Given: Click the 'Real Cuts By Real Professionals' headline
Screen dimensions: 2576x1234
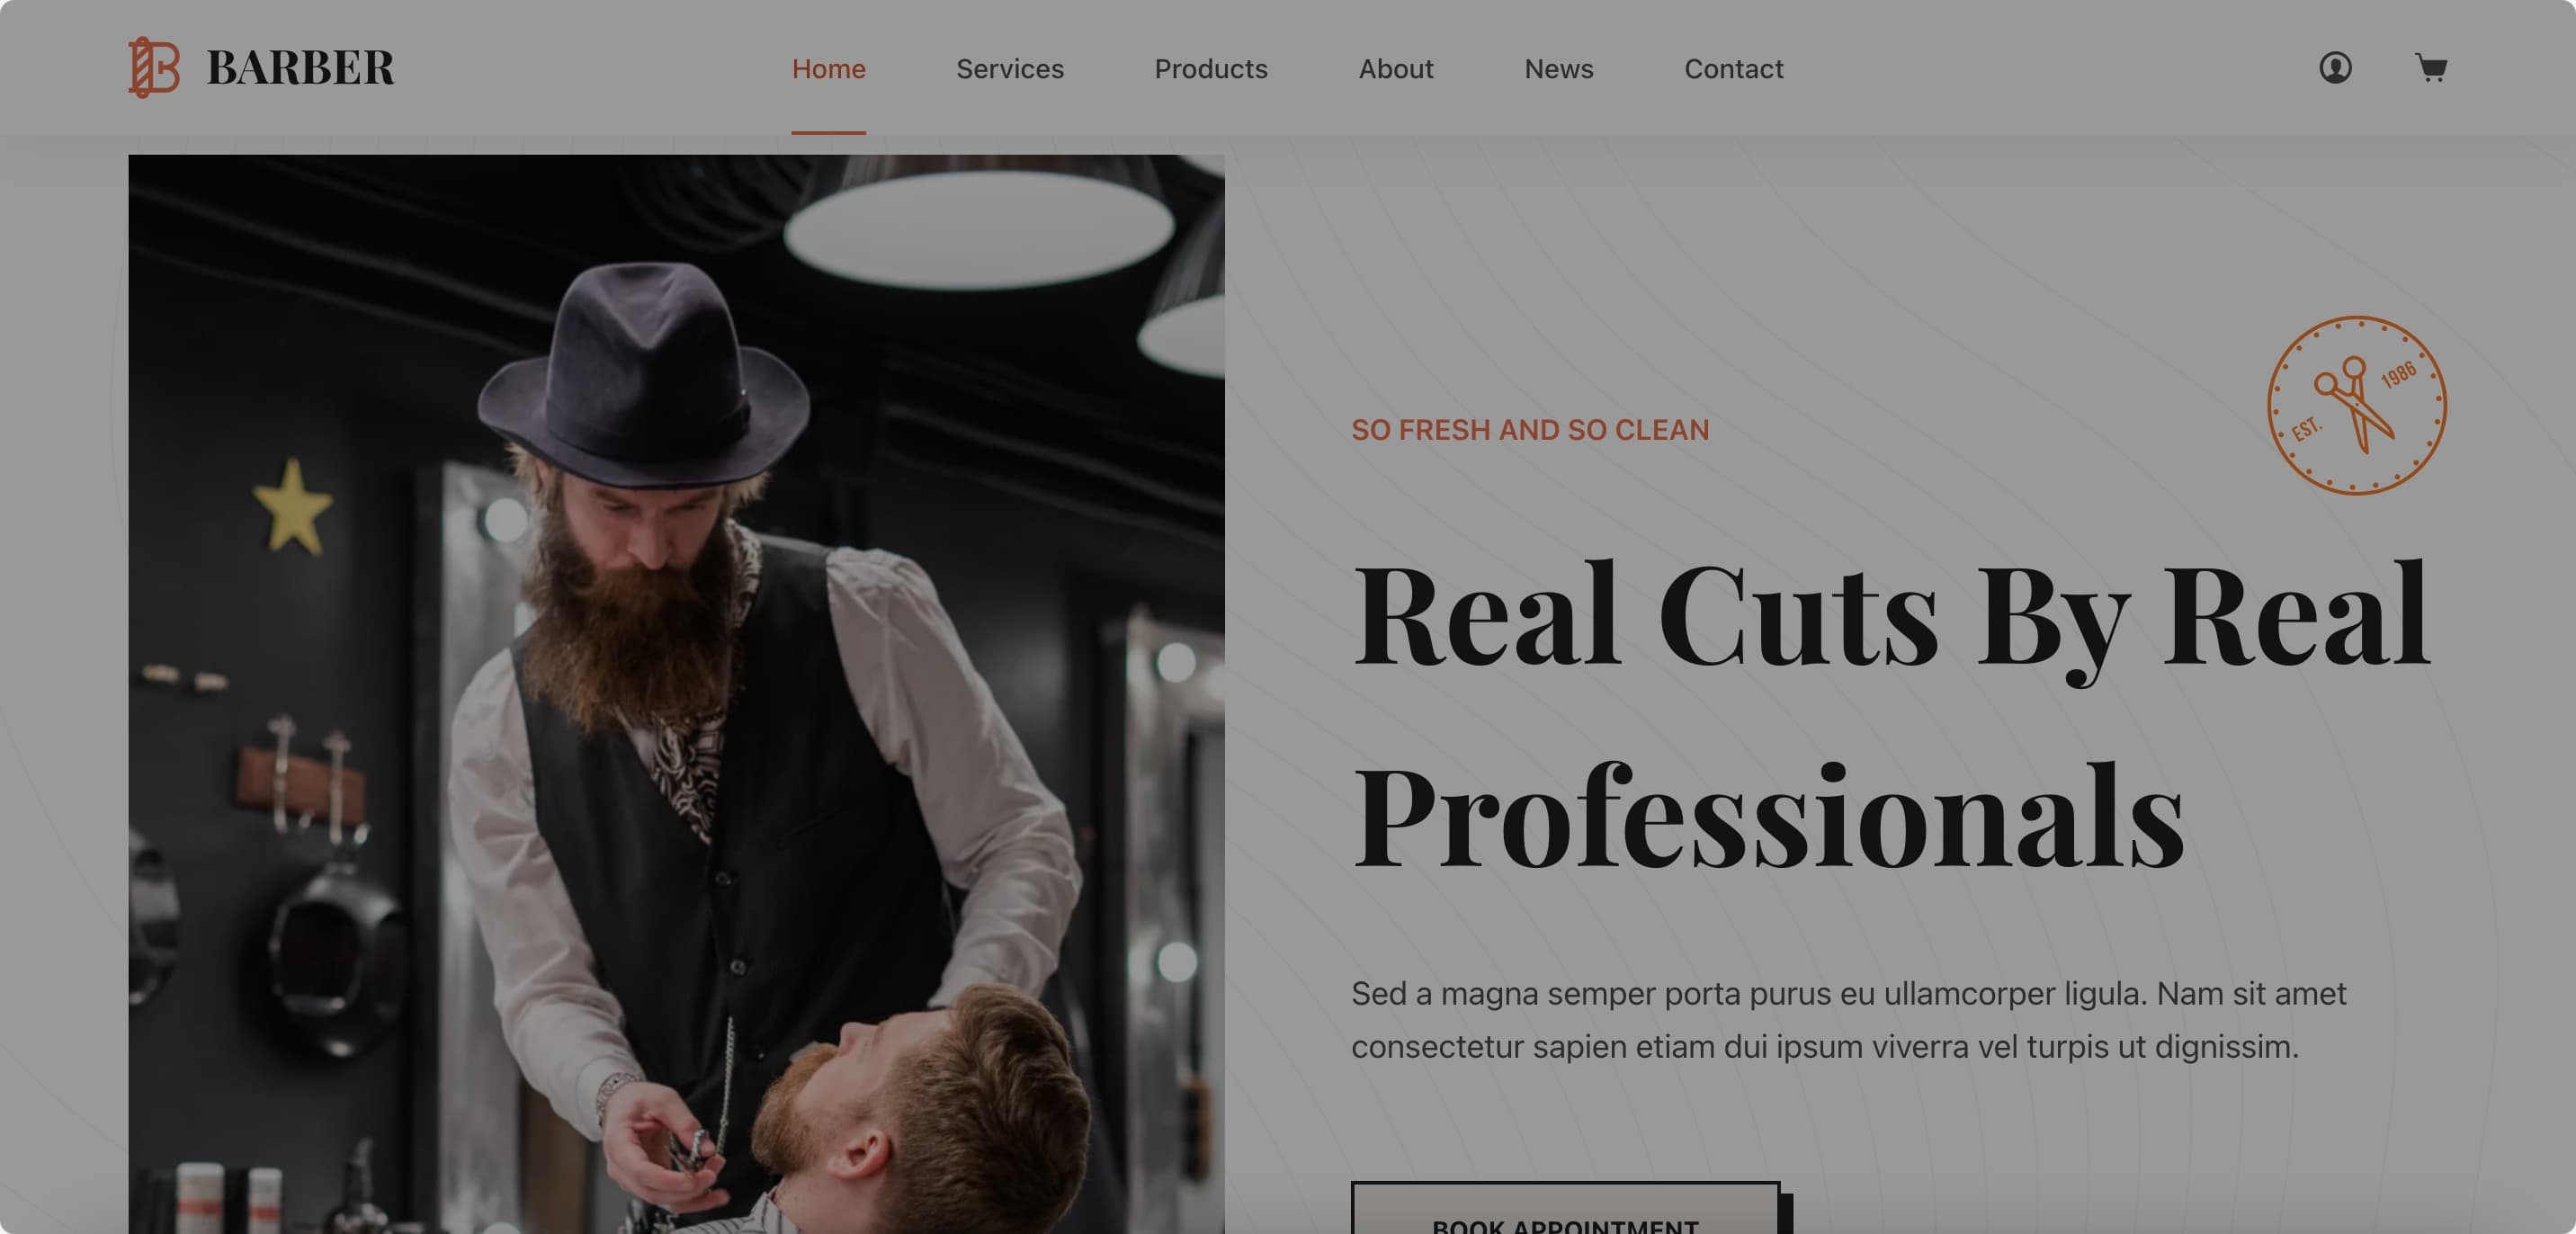Looking at the screenshot, I should point(1890,713).
